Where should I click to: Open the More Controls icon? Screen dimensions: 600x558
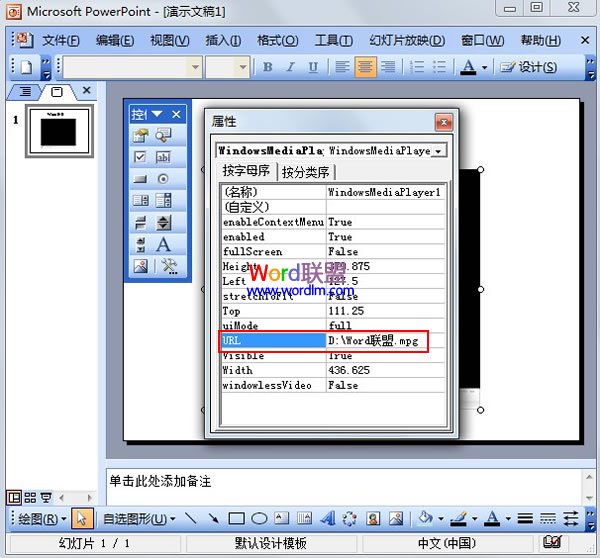pos(169,266)
